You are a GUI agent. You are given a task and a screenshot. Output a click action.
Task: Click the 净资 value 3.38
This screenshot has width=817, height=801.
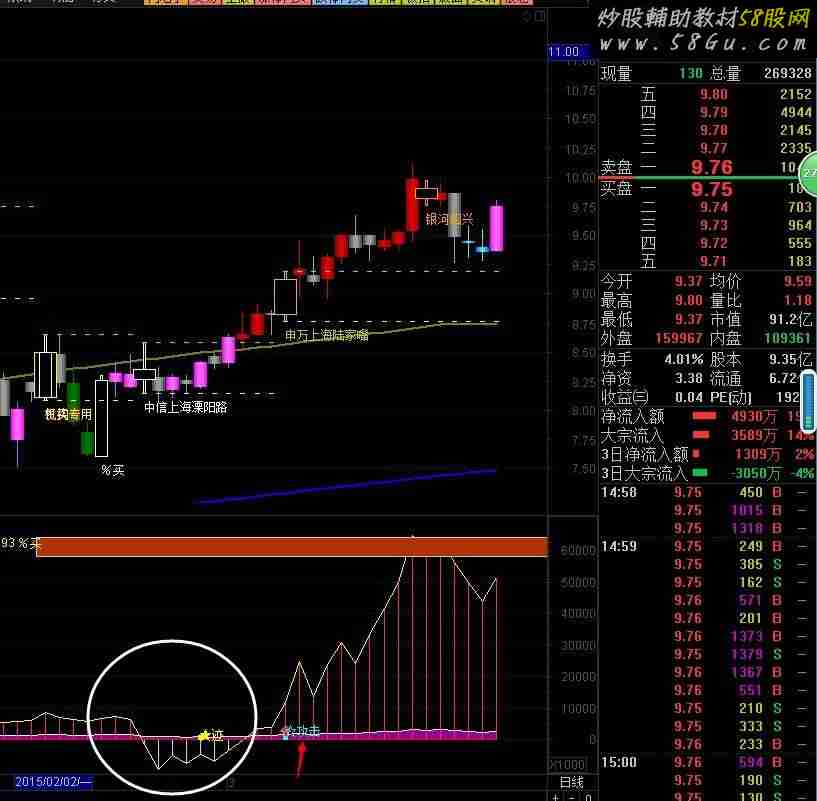[x=688, y=378]
